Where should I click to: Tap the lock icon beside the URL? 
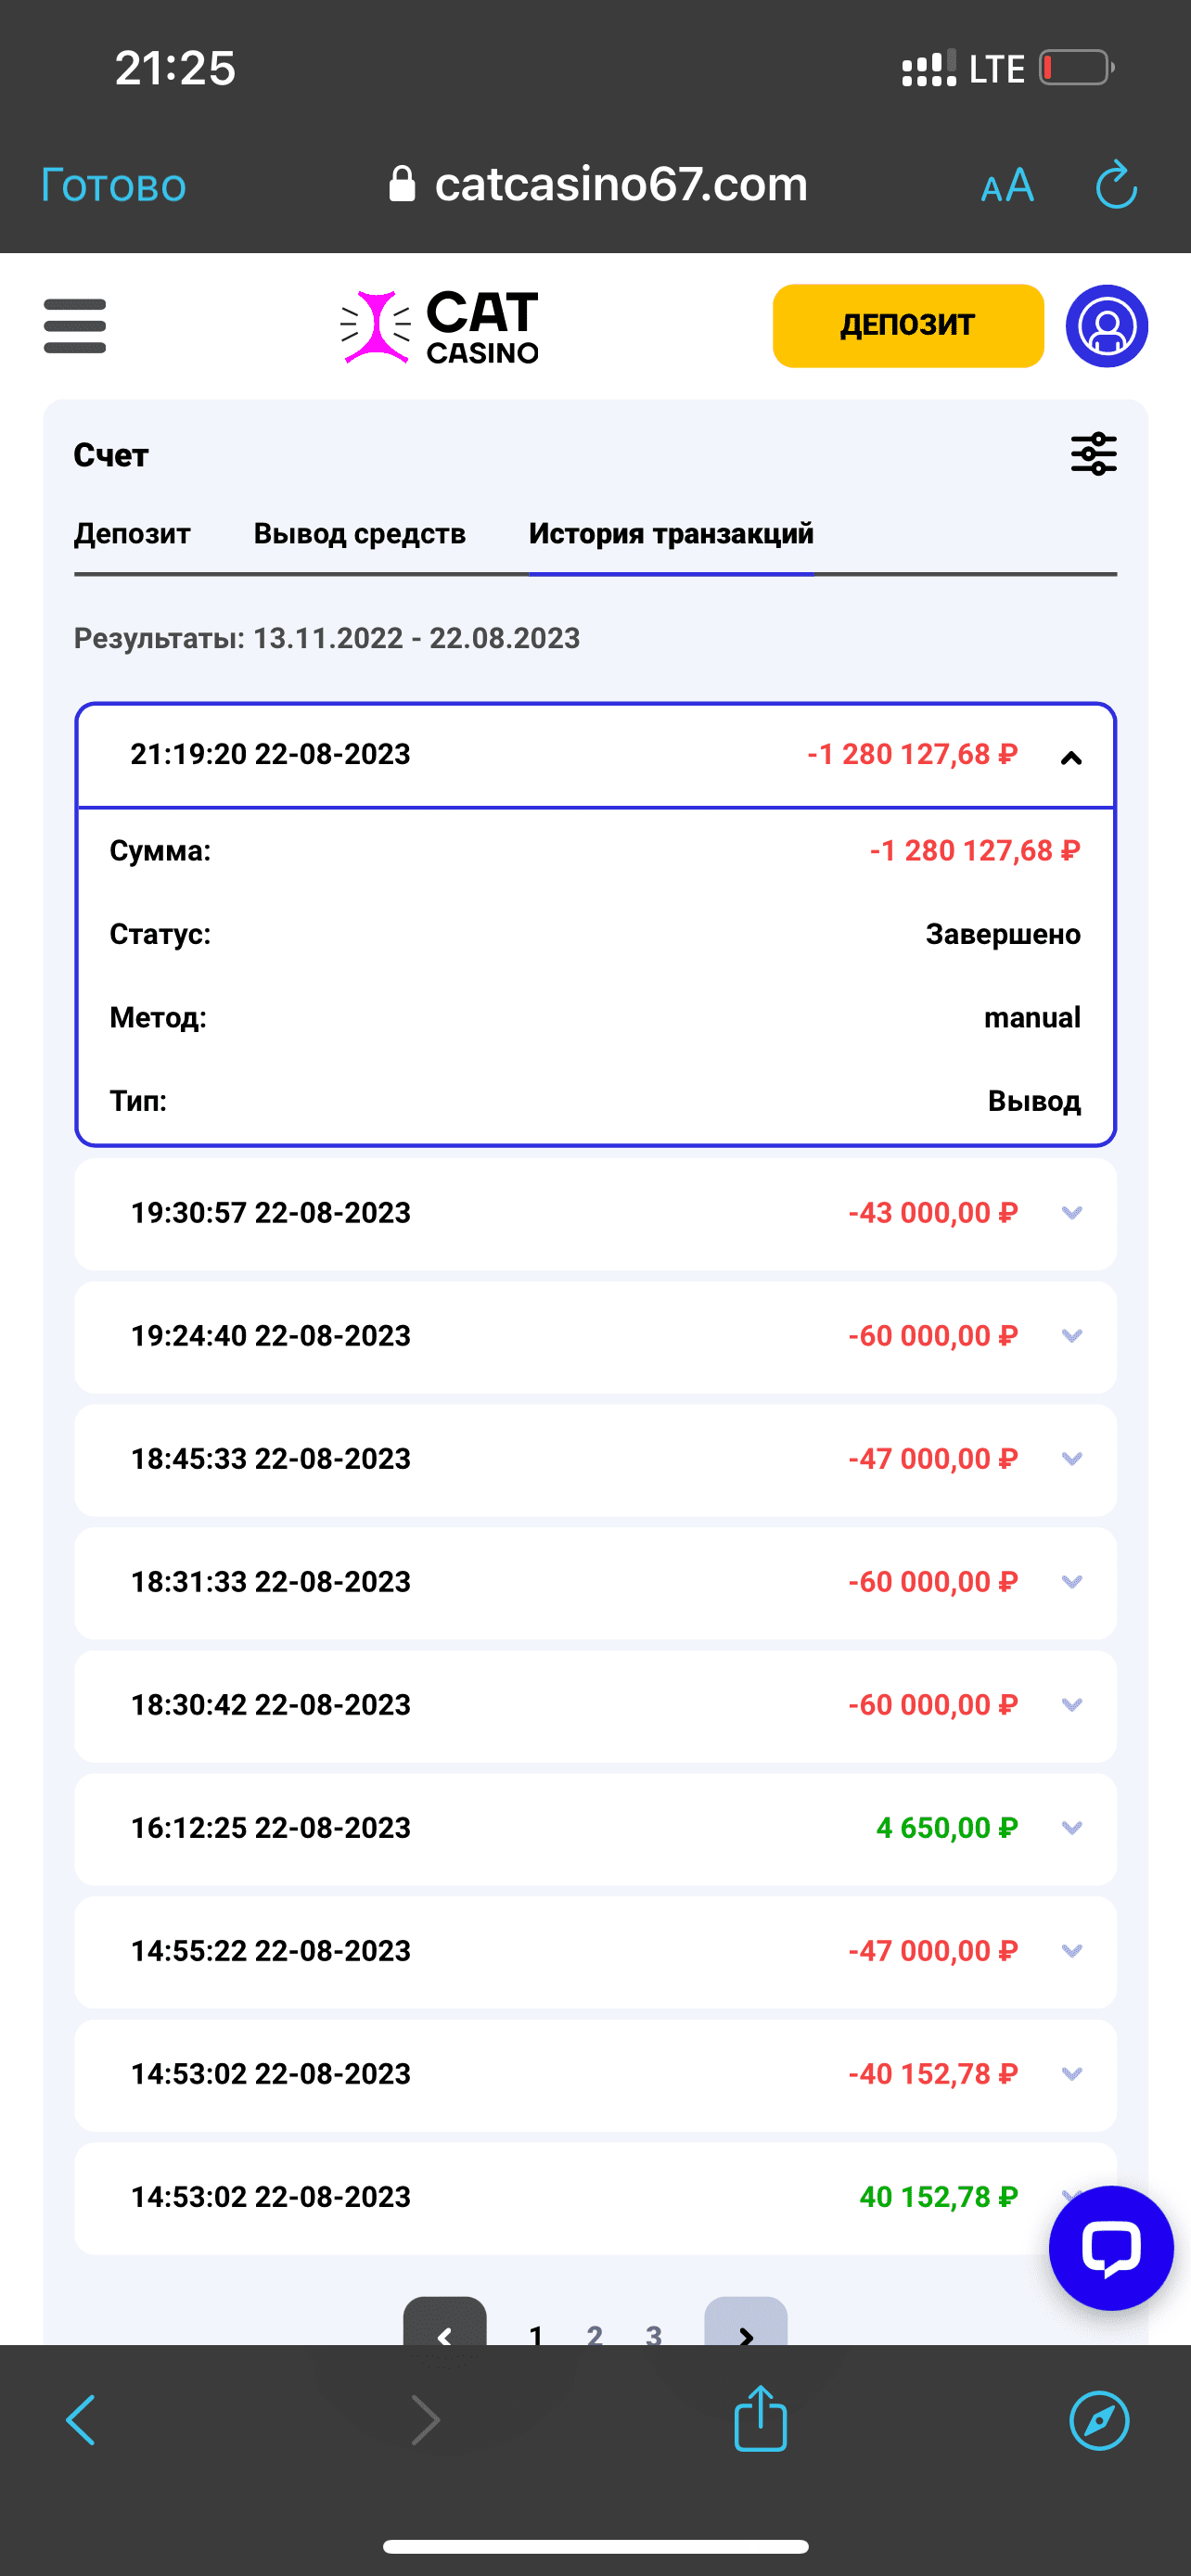(x=401, y=184)
